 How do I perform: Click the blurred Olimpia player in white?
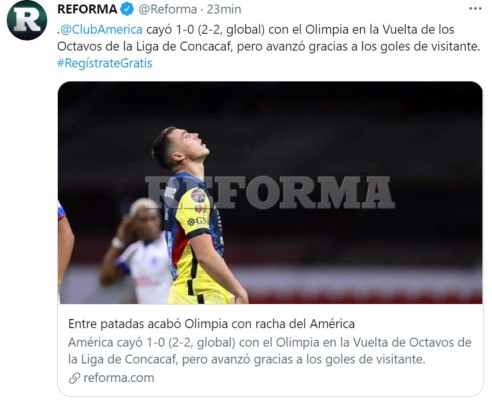pyautogui.click(x=138, y=252)
